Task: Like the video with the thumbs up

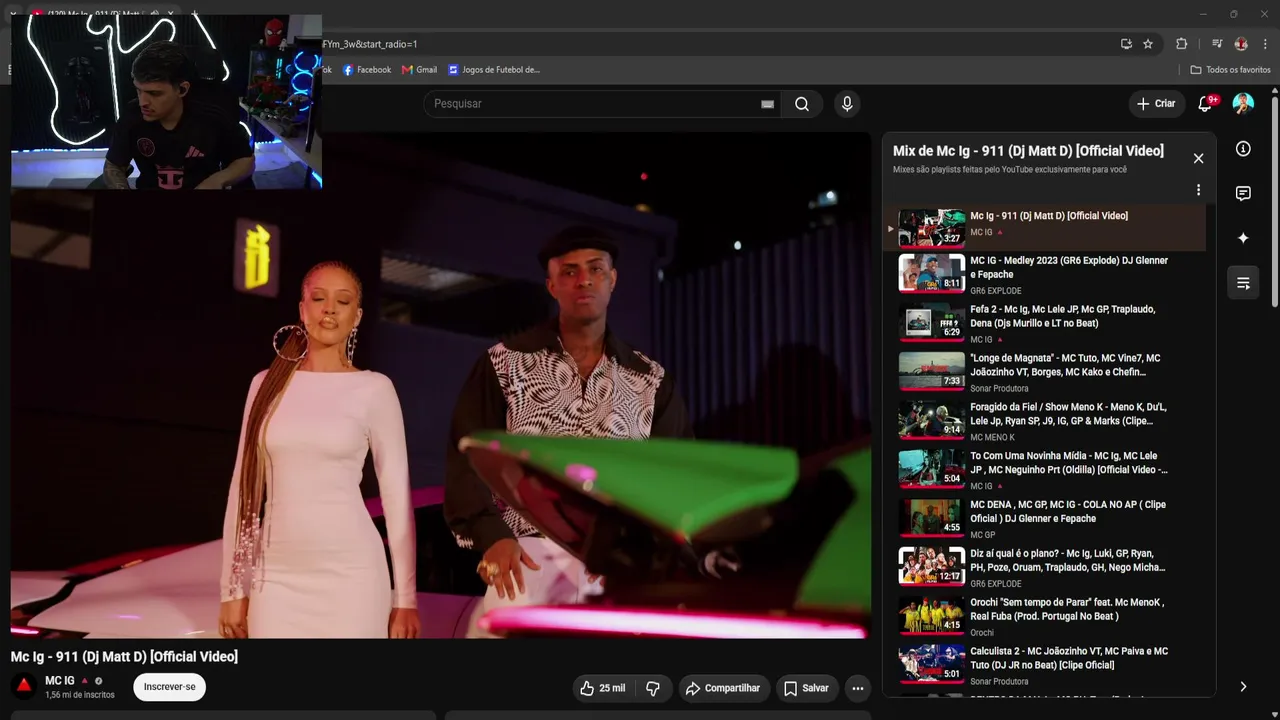Action: pos(603,688)
